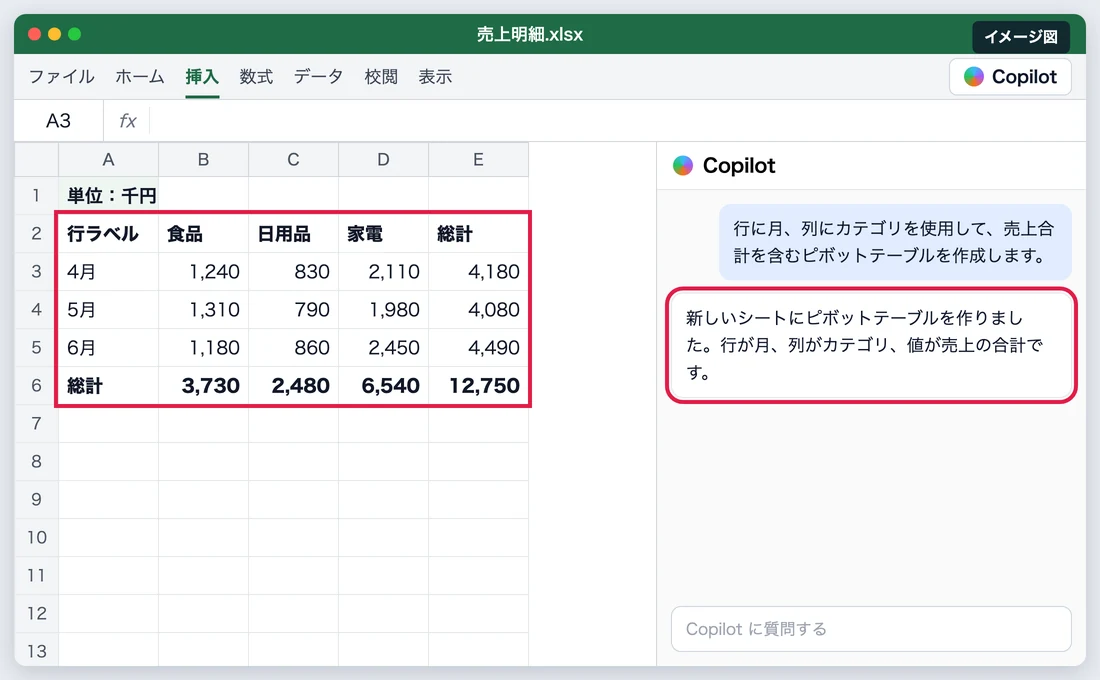This screenshot has height=680, width=1100.
Task: Click the name box showing A3
Action: (x=58, y=121)
